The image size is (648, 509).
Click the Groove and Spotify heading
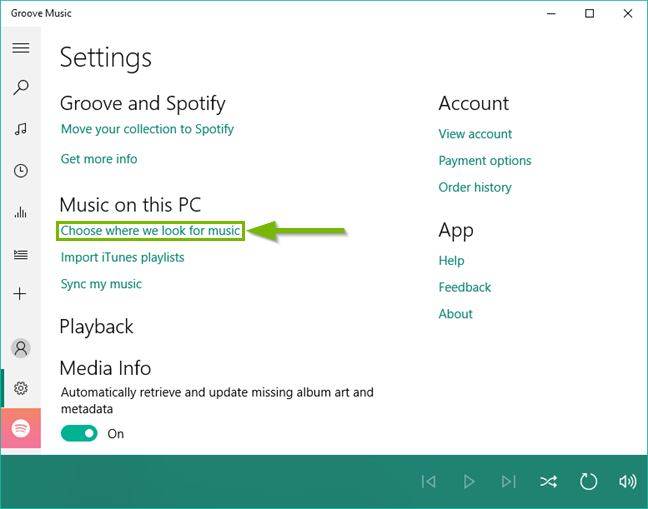[x=143, y=103]
